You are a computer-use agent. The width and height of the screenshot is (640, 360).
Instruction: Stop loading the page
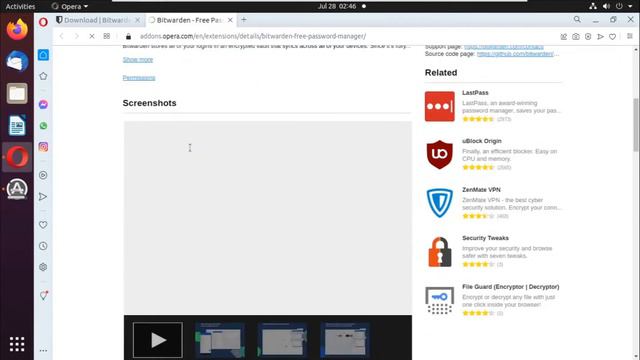click(92, 36)
